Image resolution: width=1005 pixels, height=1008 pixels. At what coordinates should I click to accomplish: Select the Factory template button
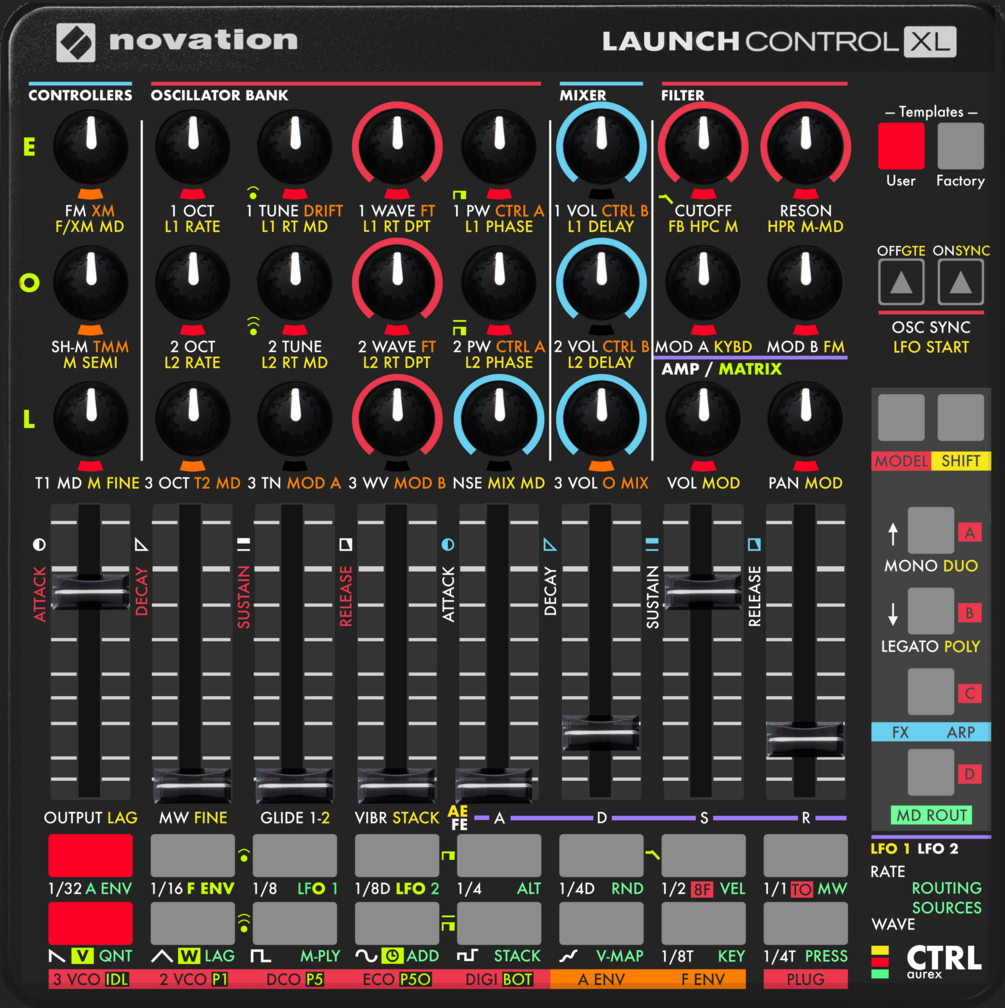961,146
